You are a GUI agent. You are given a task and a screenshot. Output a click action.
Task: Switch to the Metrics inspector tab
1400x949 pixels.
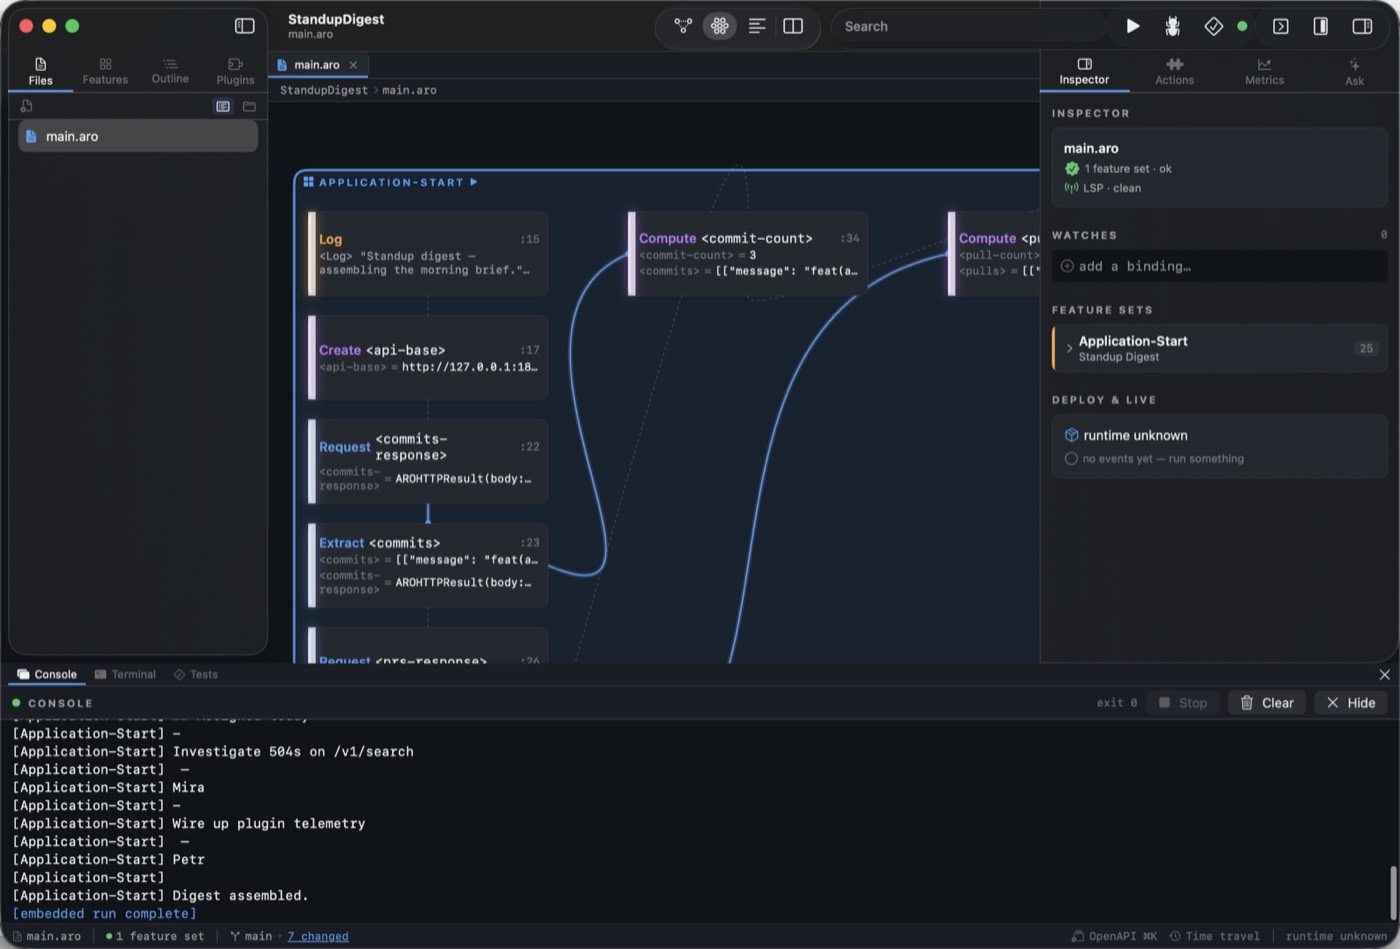1264,71
